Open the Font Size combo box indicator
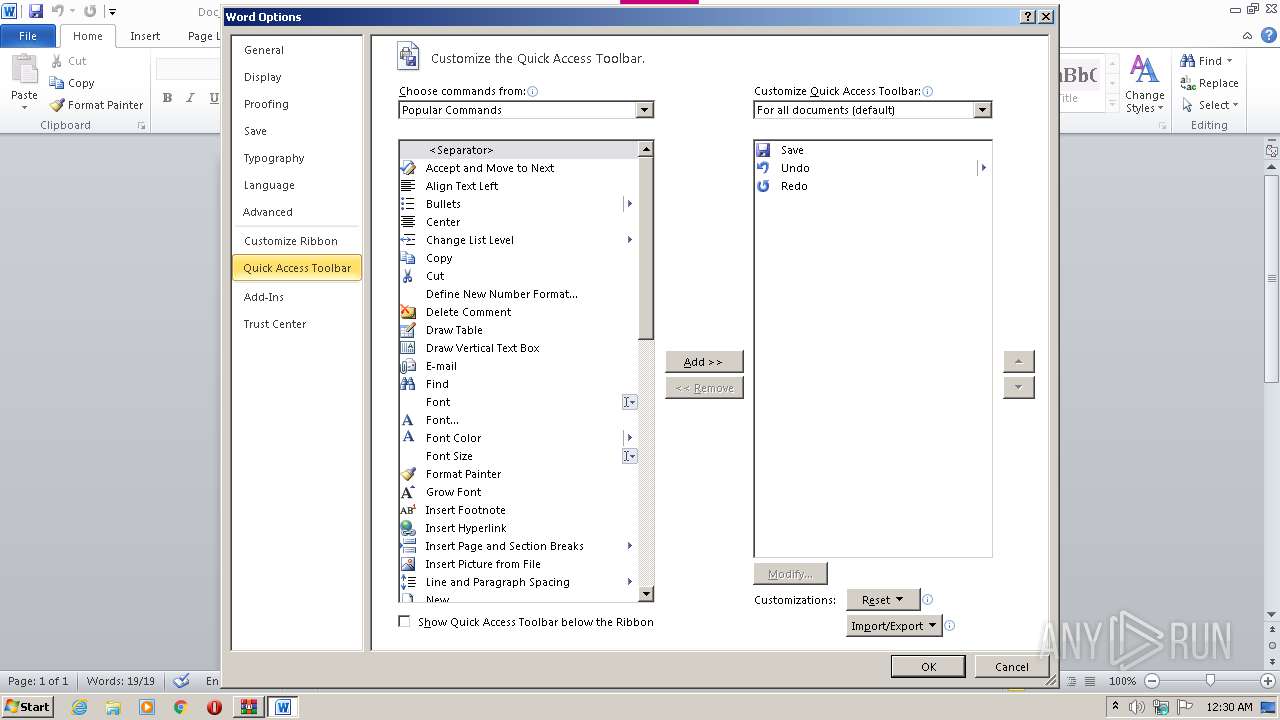Viewport: 1280px width, 720px height. 630,456
